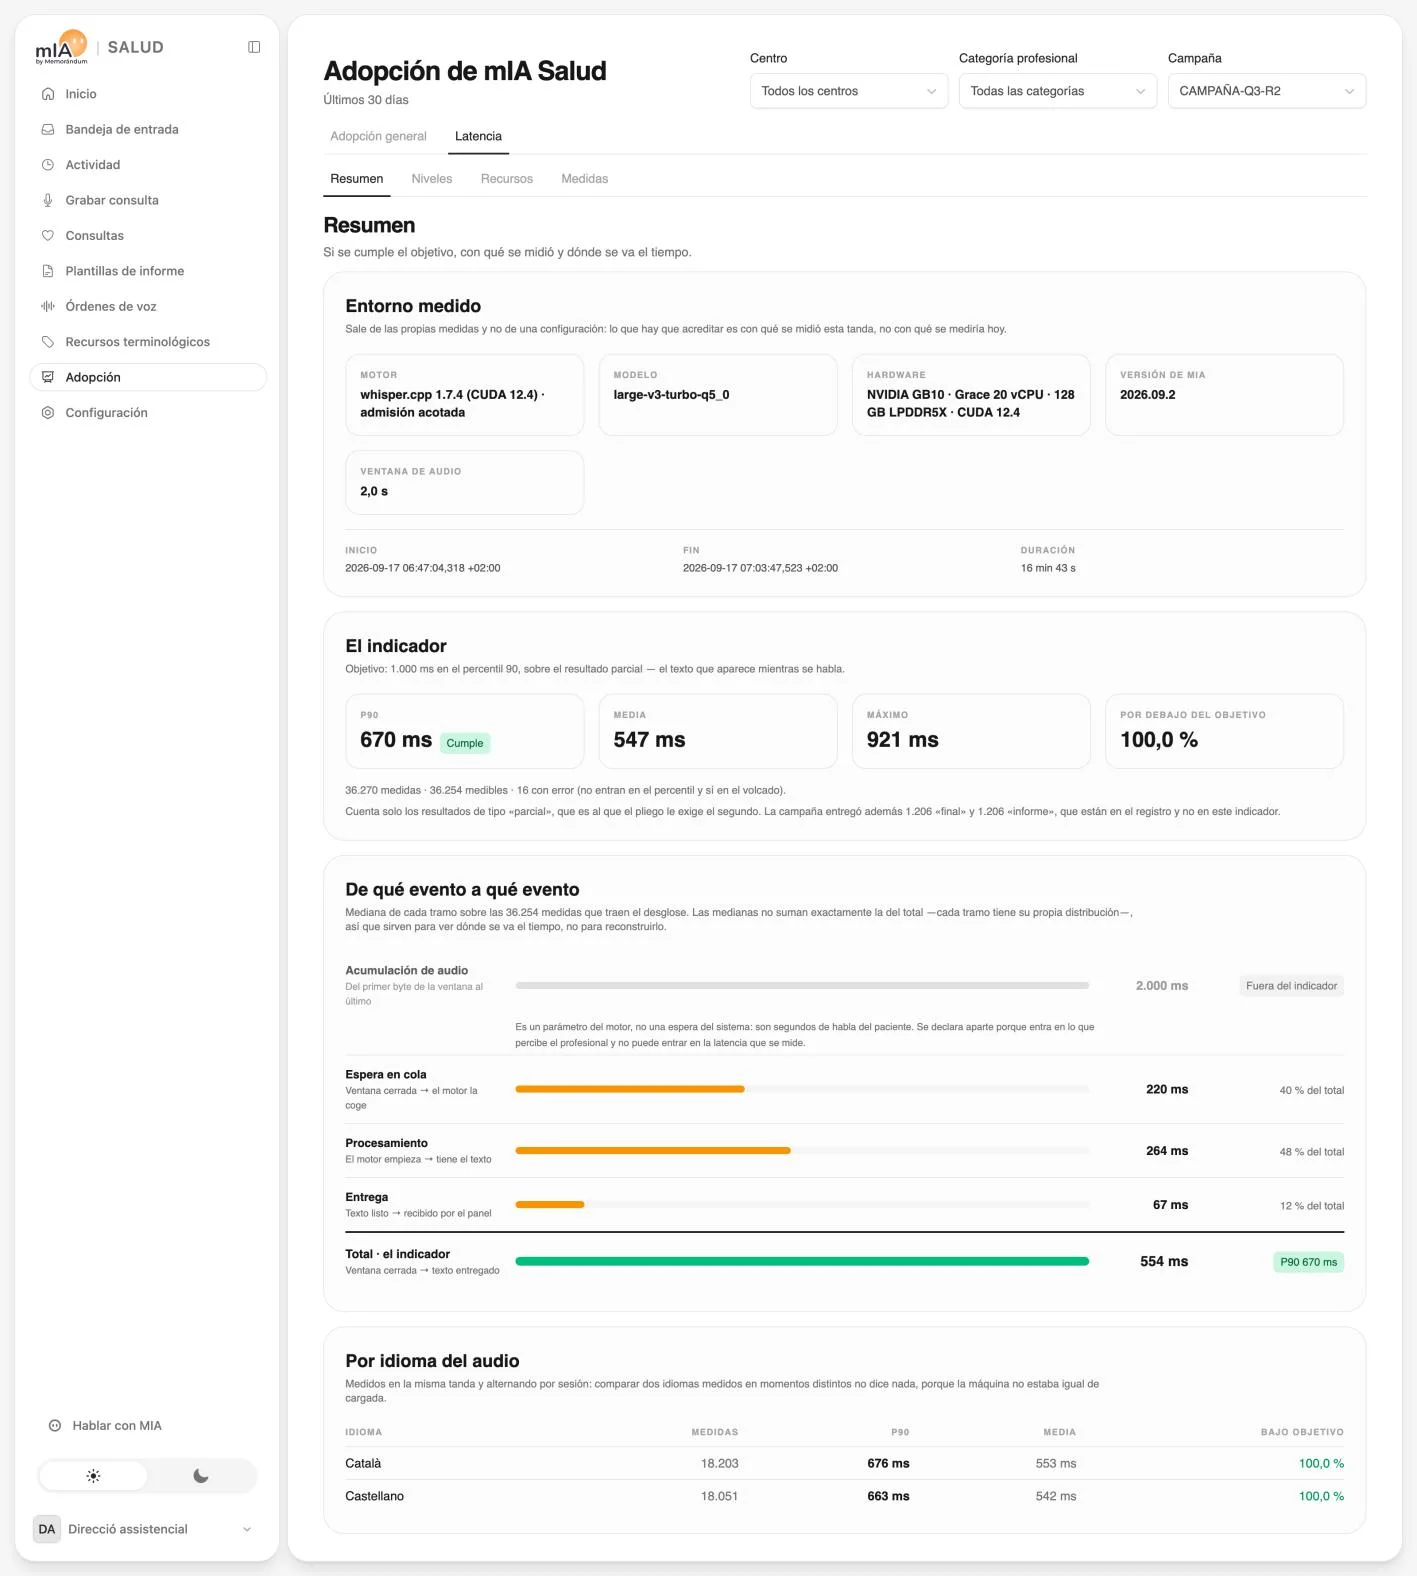This screenshot has width=1417, height=1576.
Task: Click the Plantillas de informe document icon
Action: click(x=48, y=271)
